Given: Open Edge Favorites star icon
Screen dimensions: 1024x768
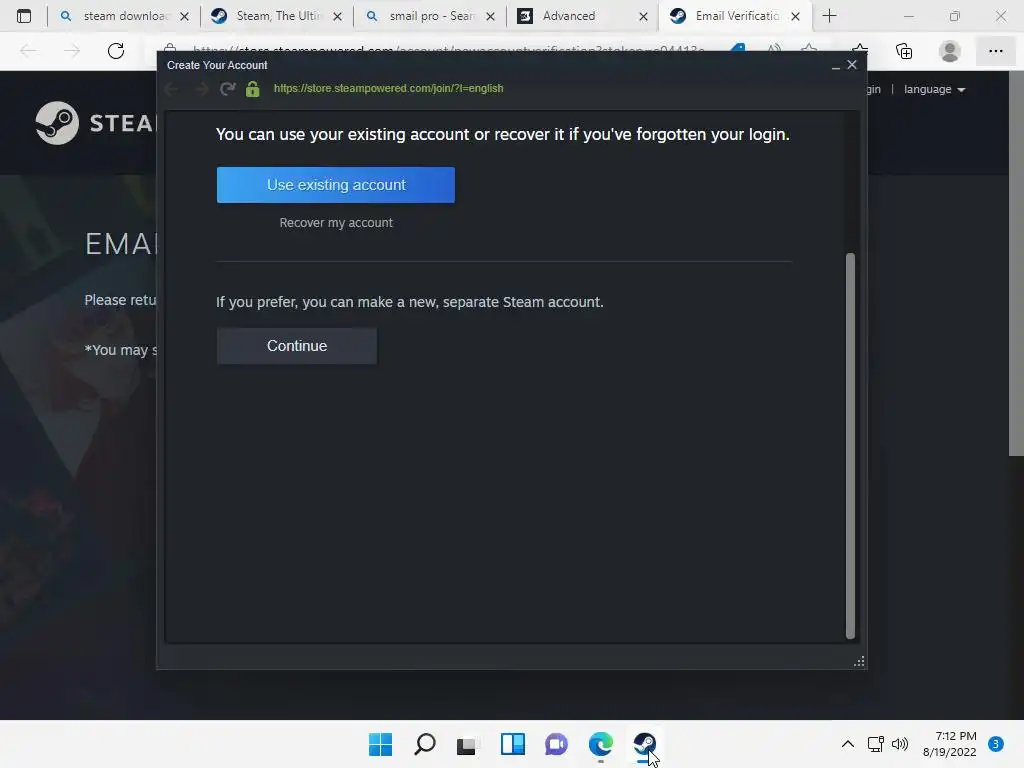Looking at the screenshot, I should tap(860, 51).
